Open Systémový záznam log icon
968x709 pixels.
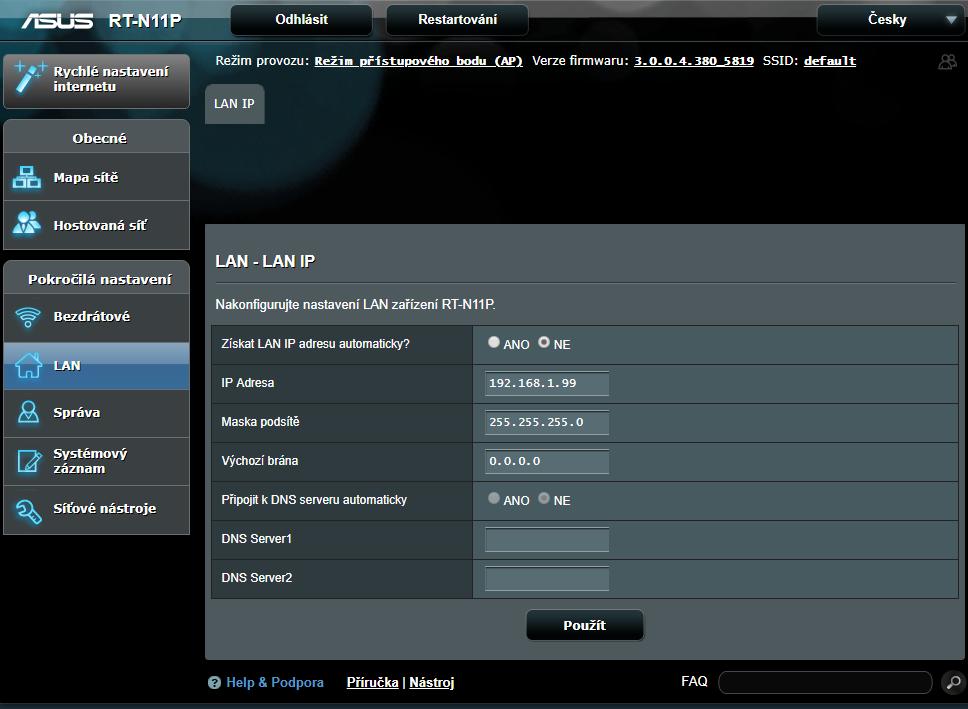point(27,461)
